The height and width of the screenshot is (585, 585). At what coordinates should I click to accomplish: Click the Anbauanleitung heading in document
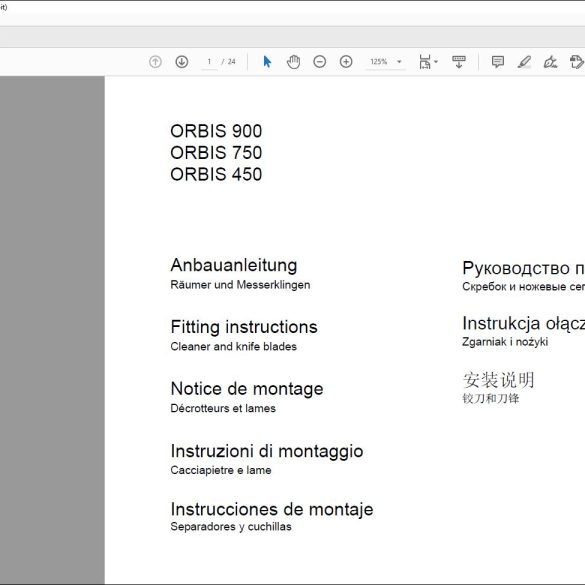pyautogui.click(x=234, y=265)
